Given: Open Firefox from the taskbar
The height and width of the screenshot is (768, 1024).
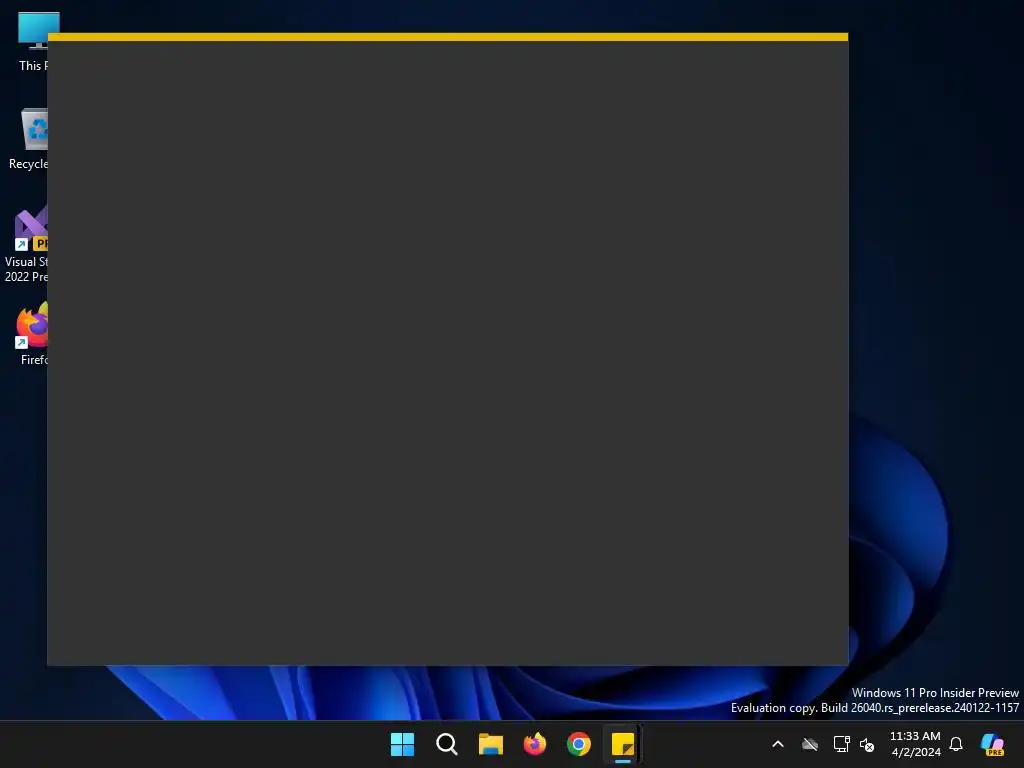Looking at the screenshot, I should pos(535,744).
